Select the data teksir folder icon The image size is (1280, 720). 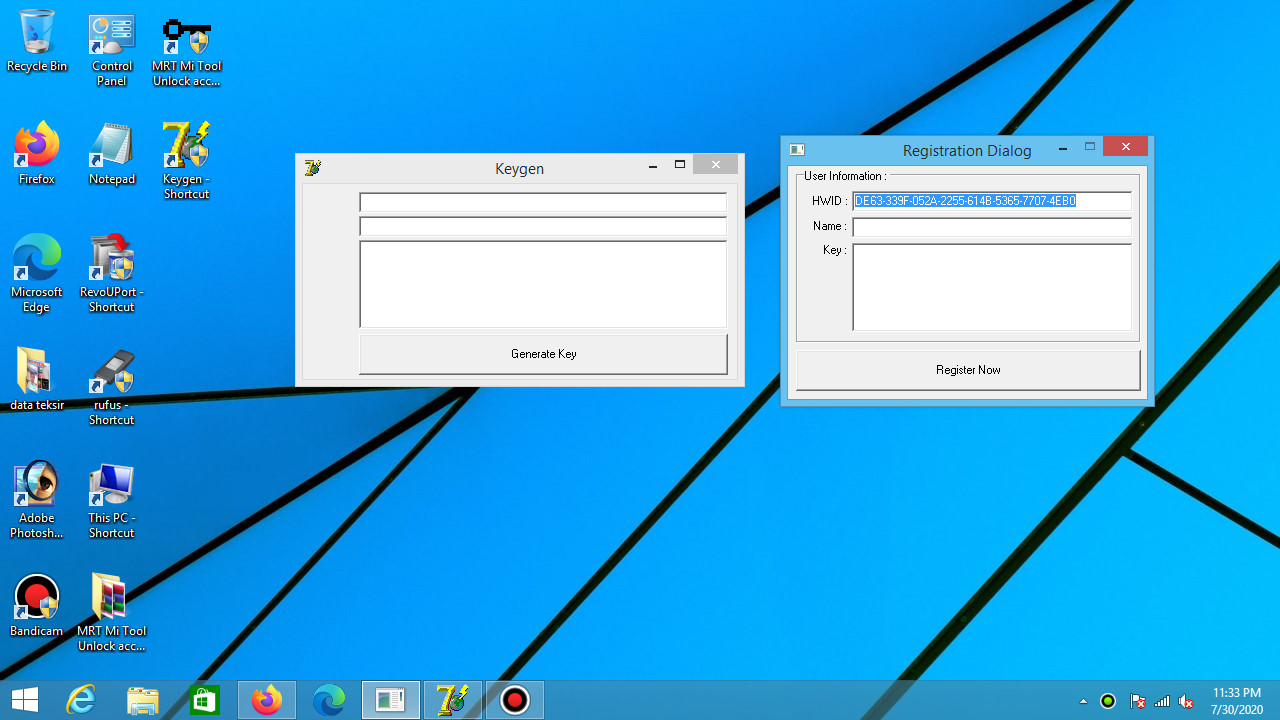coord(37,380)
